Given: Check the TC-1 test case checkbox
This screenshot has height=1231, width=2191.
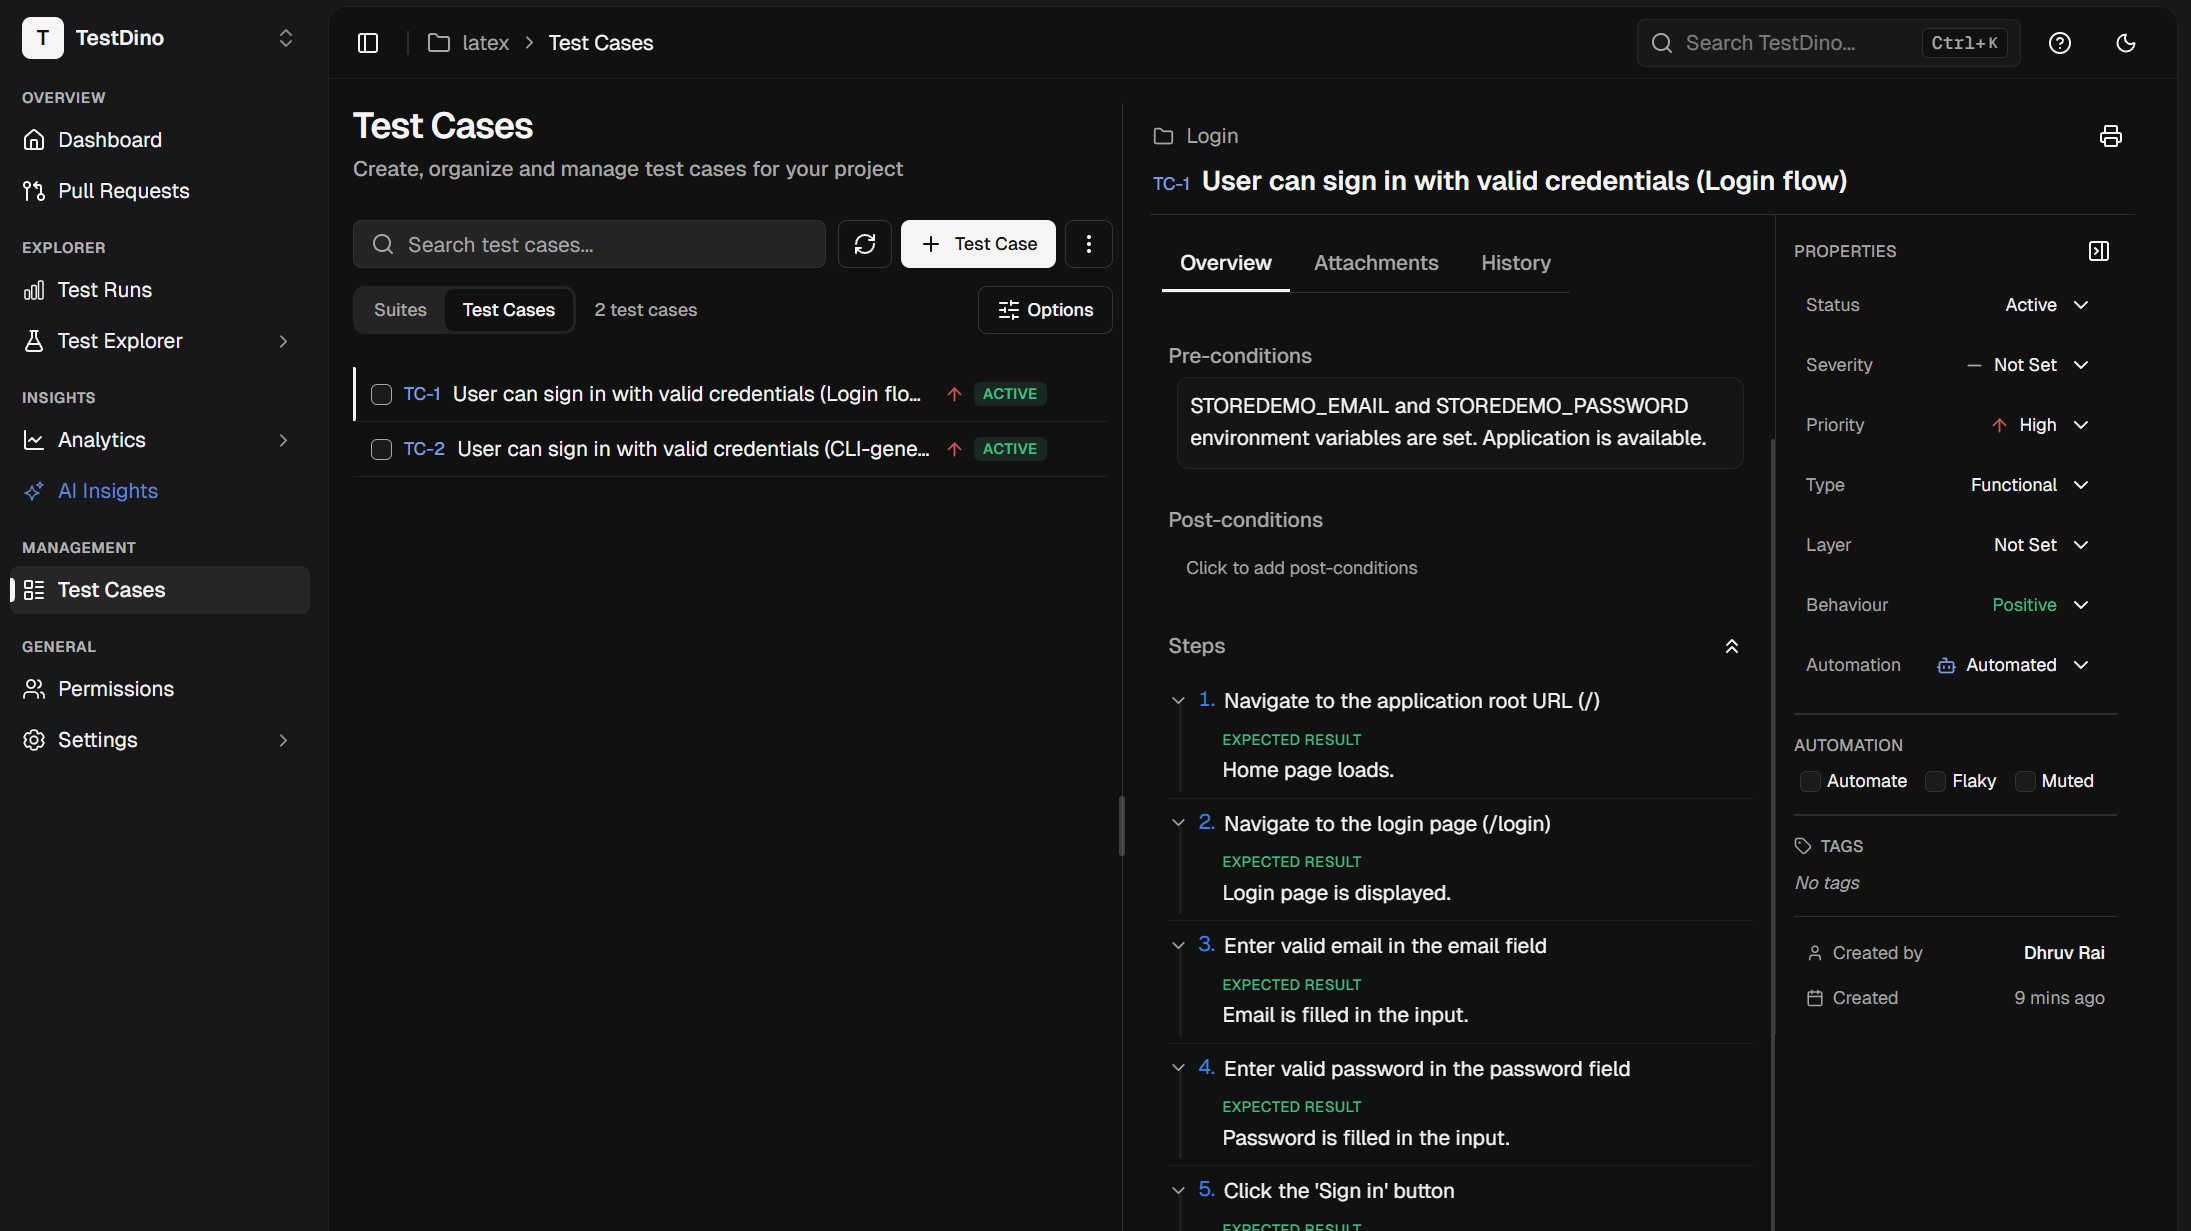Looking at the screenshot, I should tap(381, 394).
